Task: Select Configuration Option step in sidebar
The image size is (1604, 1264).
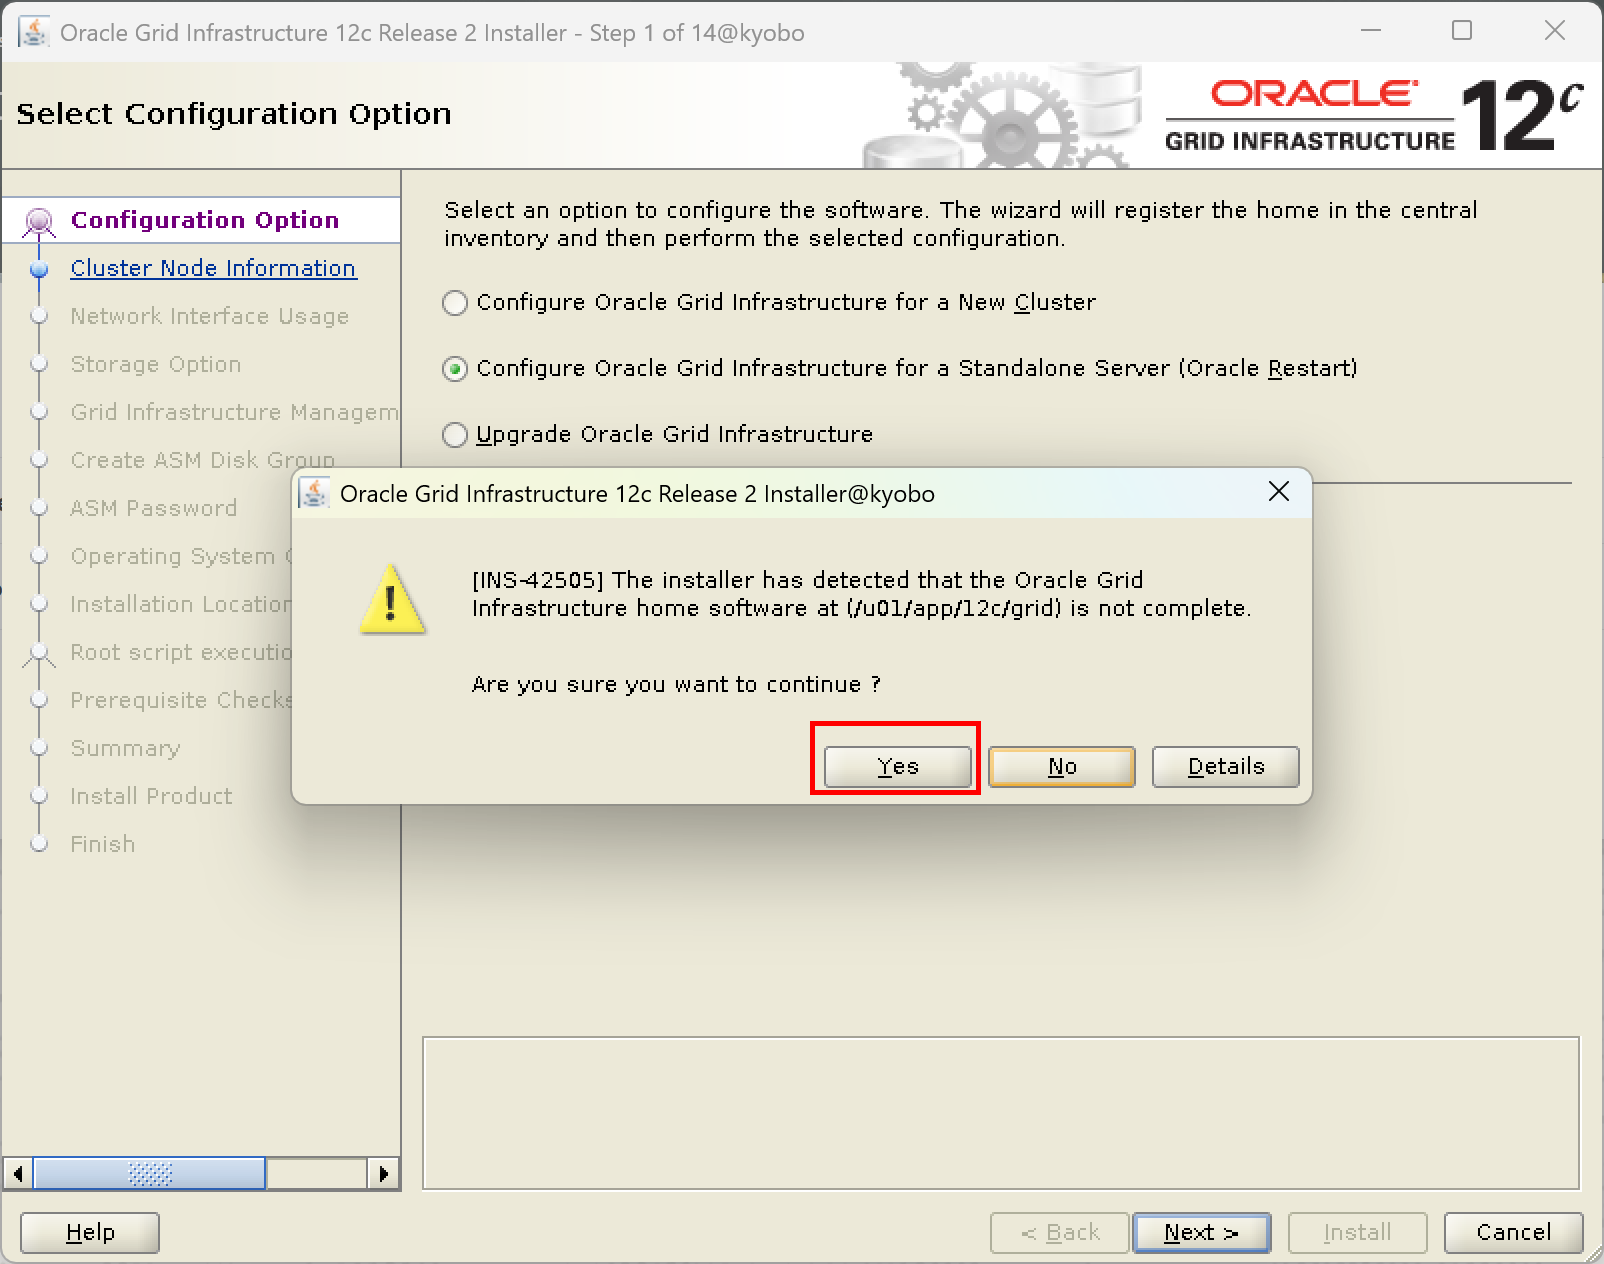Action: 205,220
